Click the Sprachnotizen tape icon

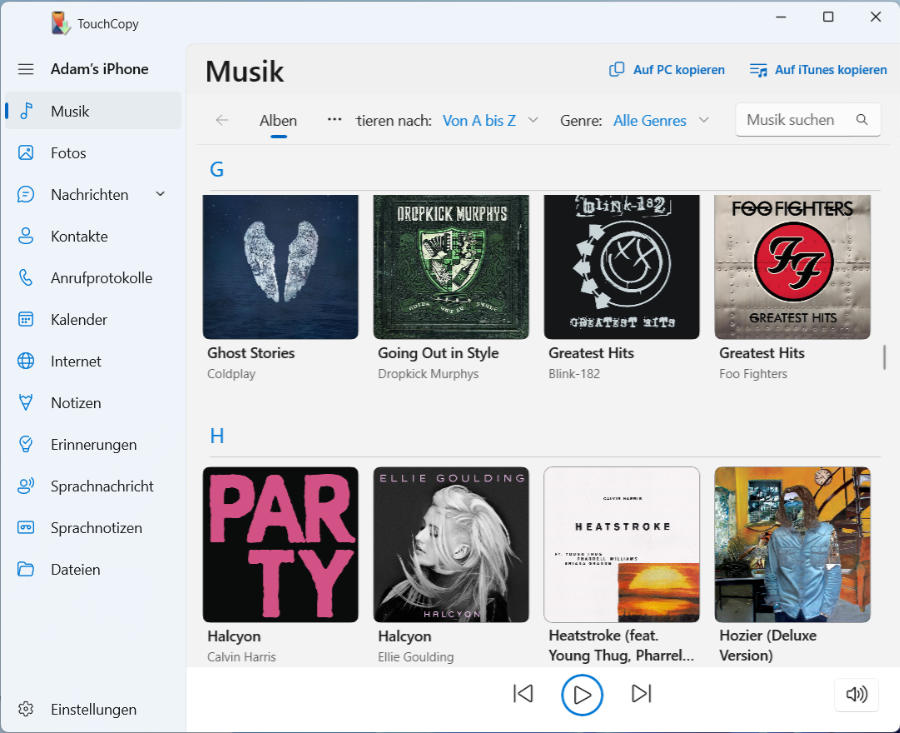(x=26, y=528)
